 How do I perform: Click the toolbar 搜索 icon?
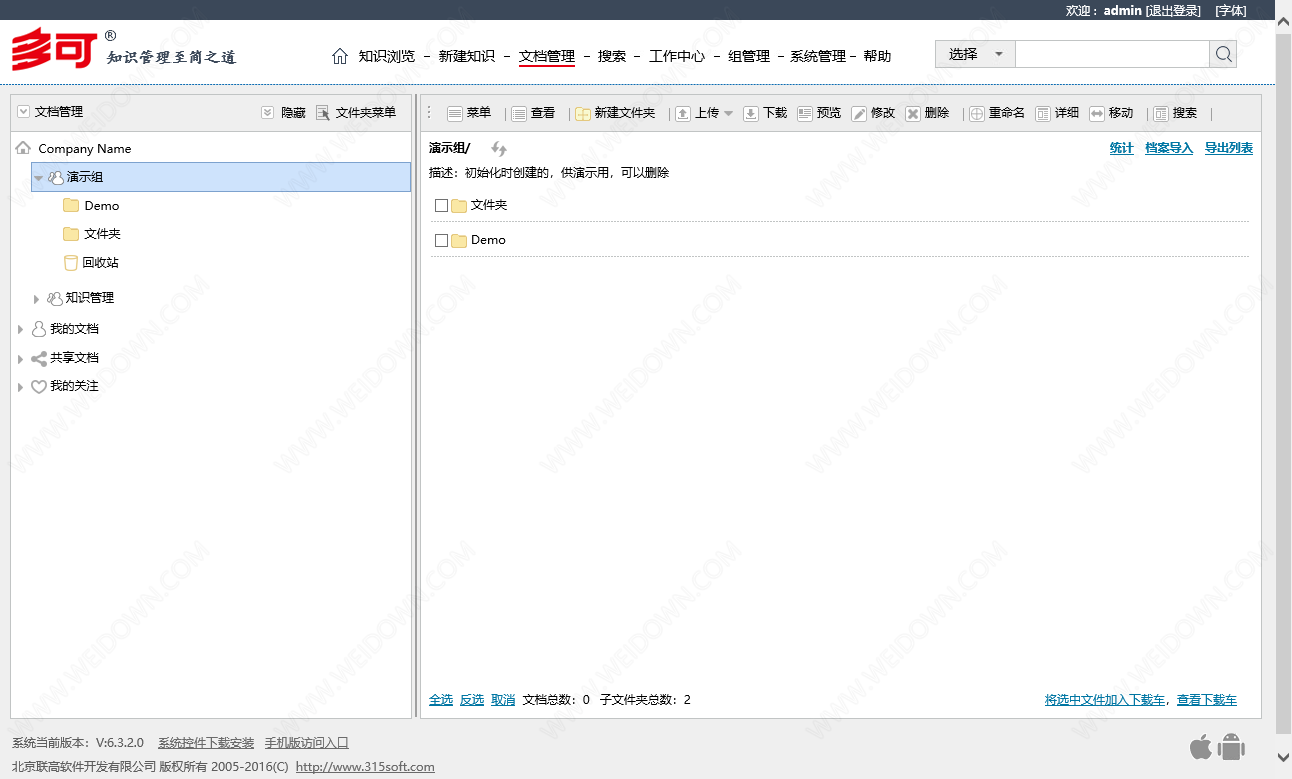click(1161, 114)
